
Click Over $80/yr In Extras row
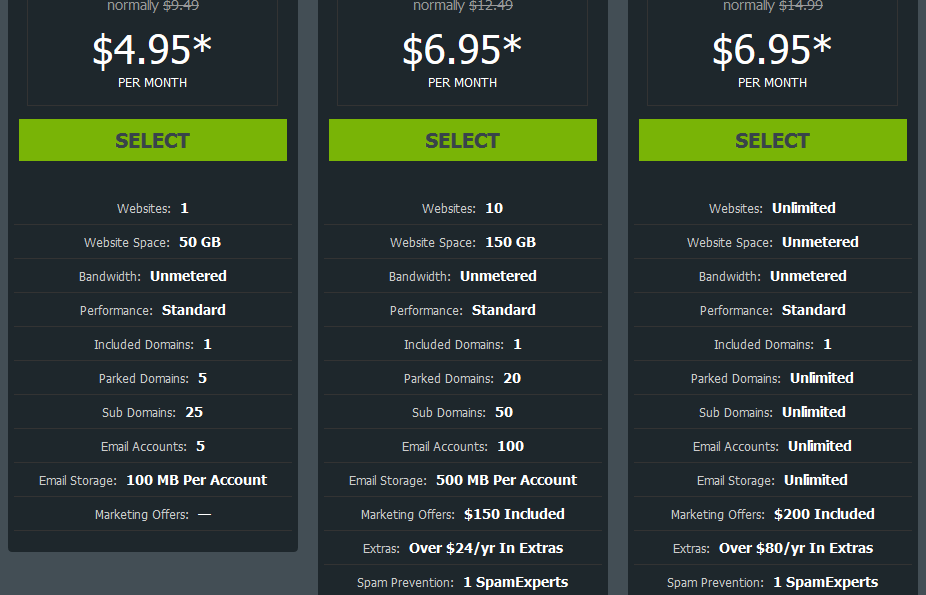click(x=773, y=548)
